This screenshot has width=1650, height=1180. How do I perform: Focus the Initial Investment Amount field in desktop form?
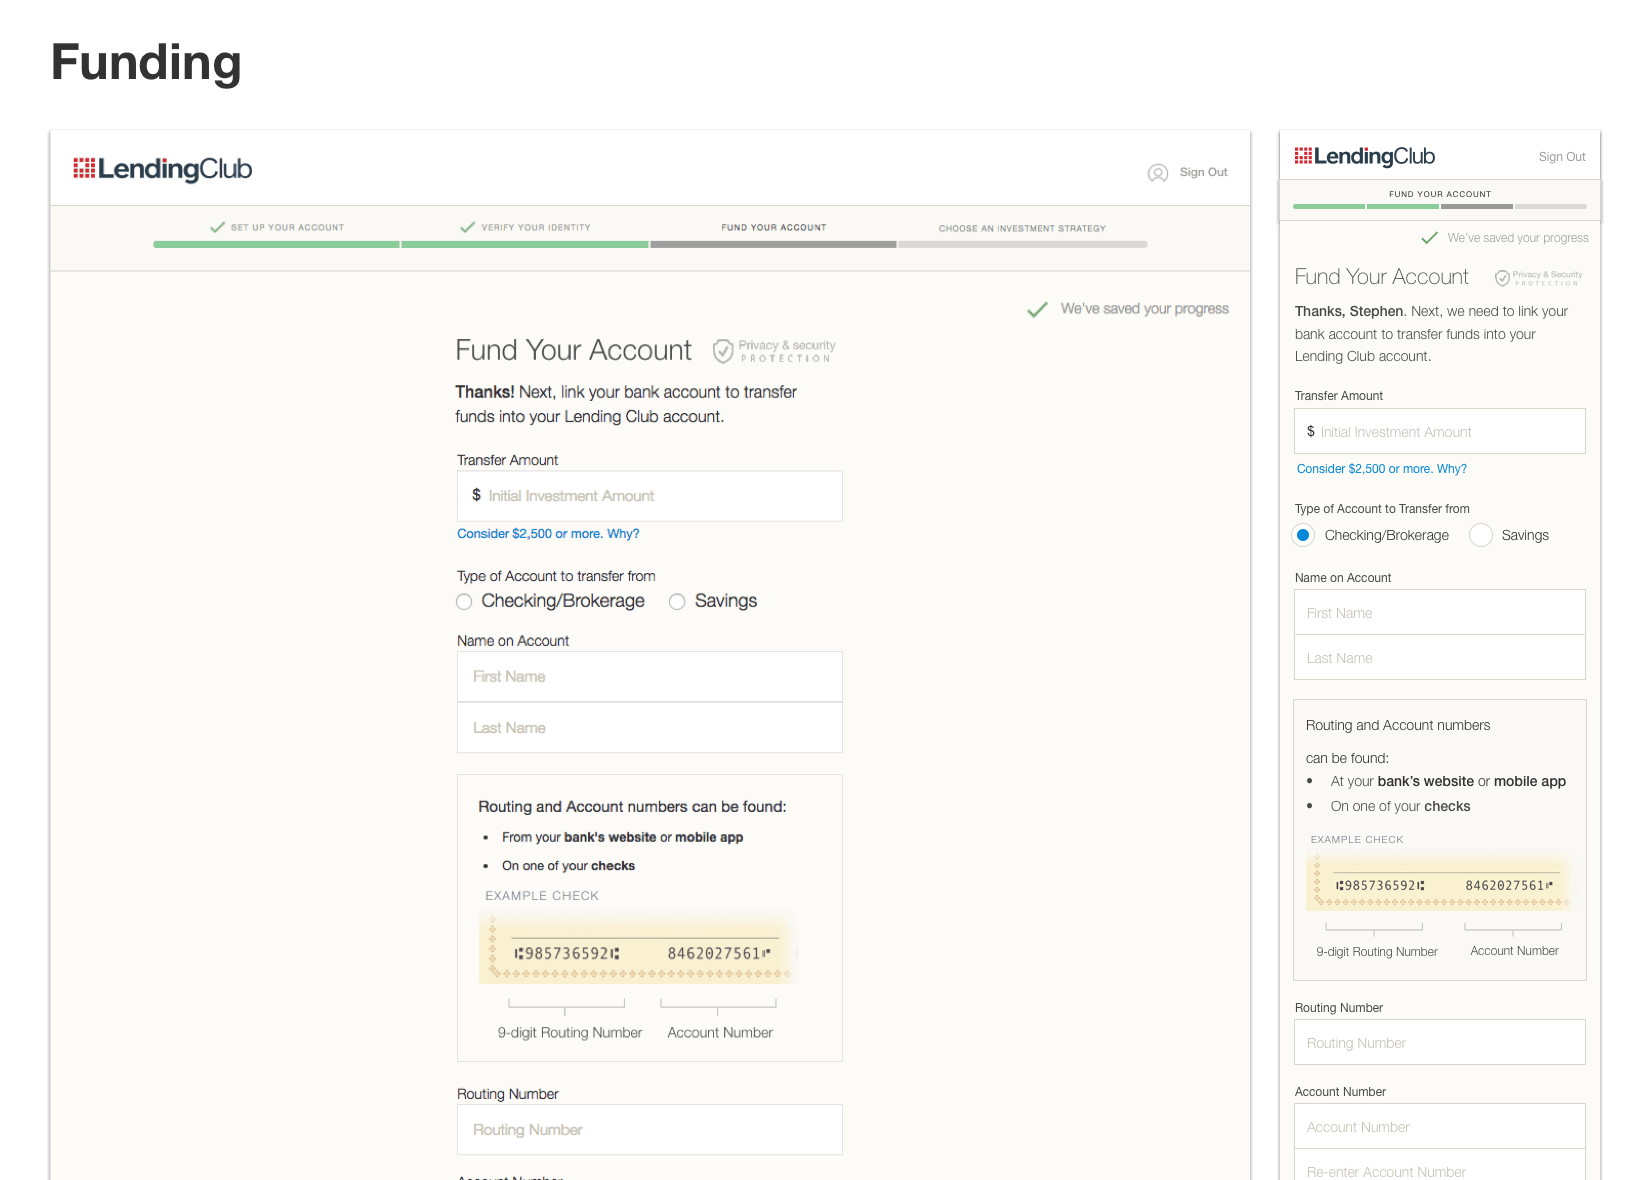[650, 496]
